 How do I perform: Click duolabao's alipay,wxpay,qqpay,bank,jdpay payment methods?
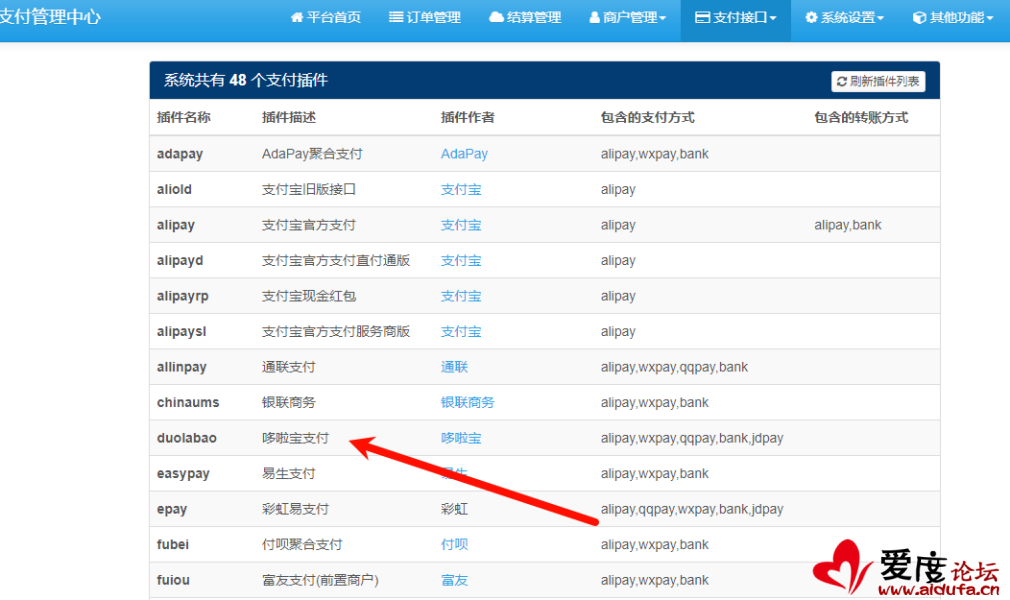[692, 438]
